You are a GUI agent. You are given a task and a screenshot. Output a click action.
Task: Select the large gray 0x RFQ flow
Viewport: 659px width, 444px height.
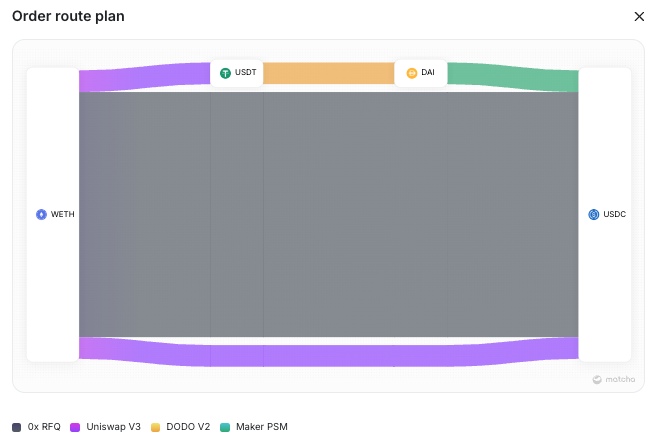328,214
